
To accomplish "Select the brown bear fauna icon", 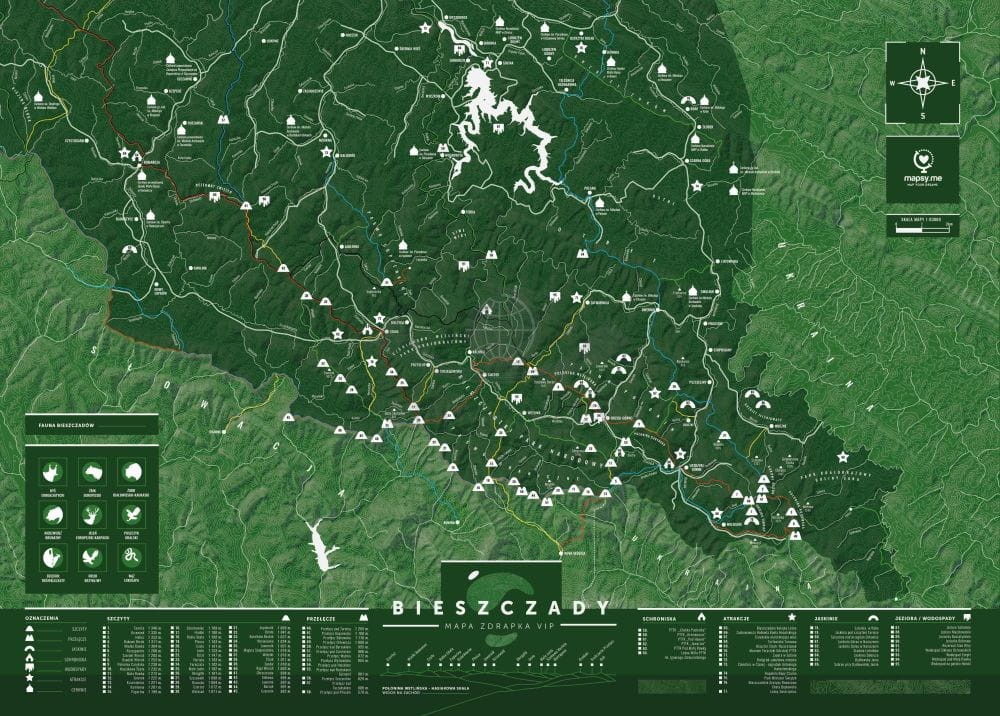I will coord(54,515).
